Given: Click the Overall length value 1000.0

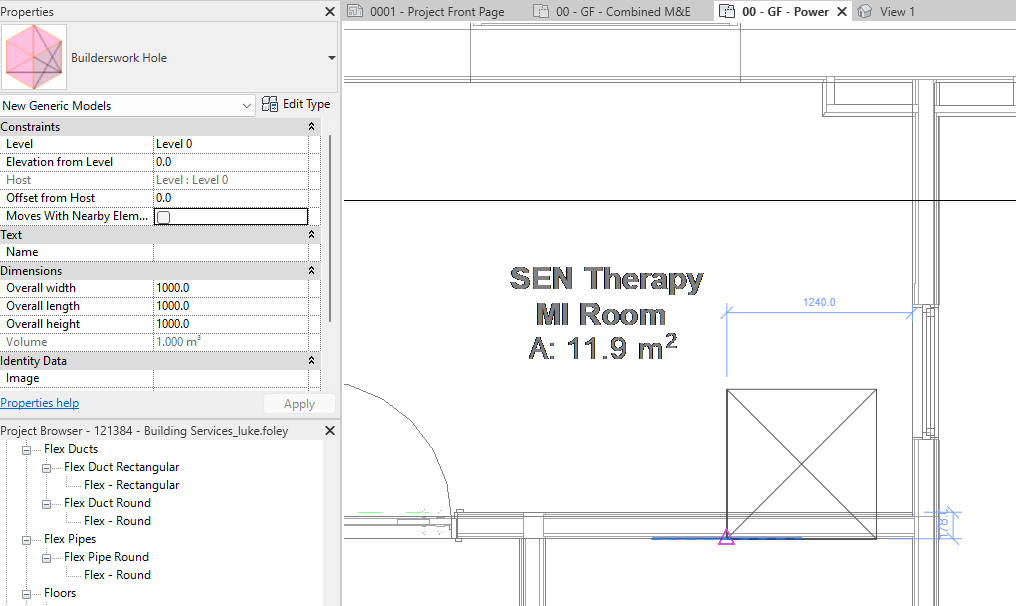Looking at the screenshot, I should pyautogui.click(x=231, y=306).
